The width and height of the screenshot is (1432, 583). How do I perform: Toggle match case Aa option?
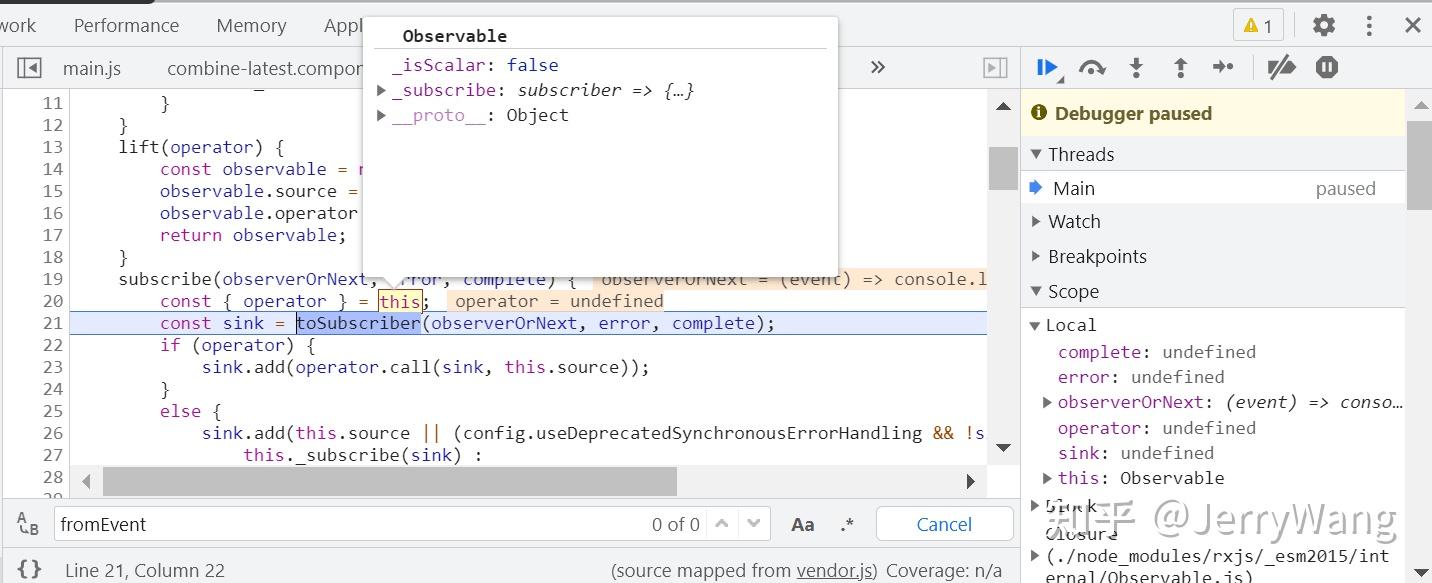[x=803, y=524]
